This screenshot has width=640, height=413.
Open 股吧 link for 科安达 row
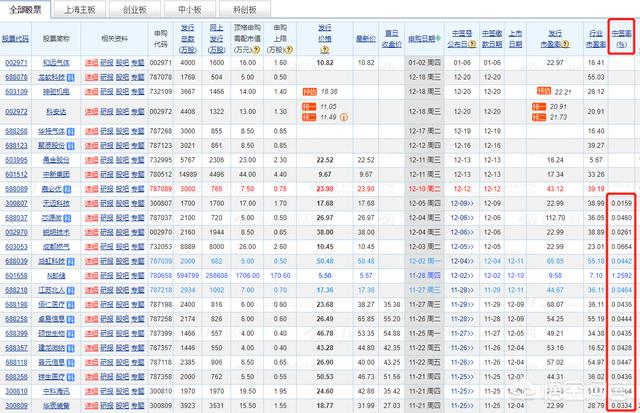pos(122,110)
